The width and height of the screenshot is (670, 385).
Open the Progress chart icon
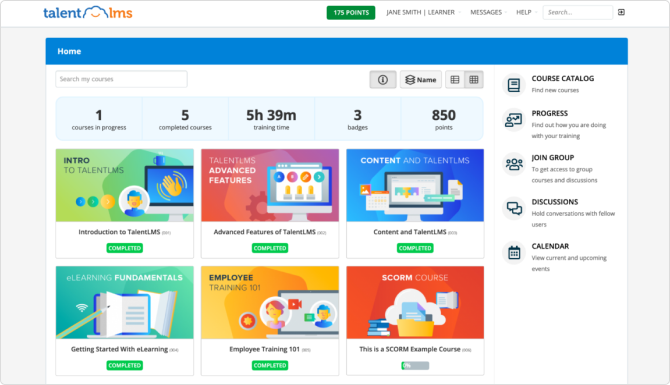click(x=514, y=120)
